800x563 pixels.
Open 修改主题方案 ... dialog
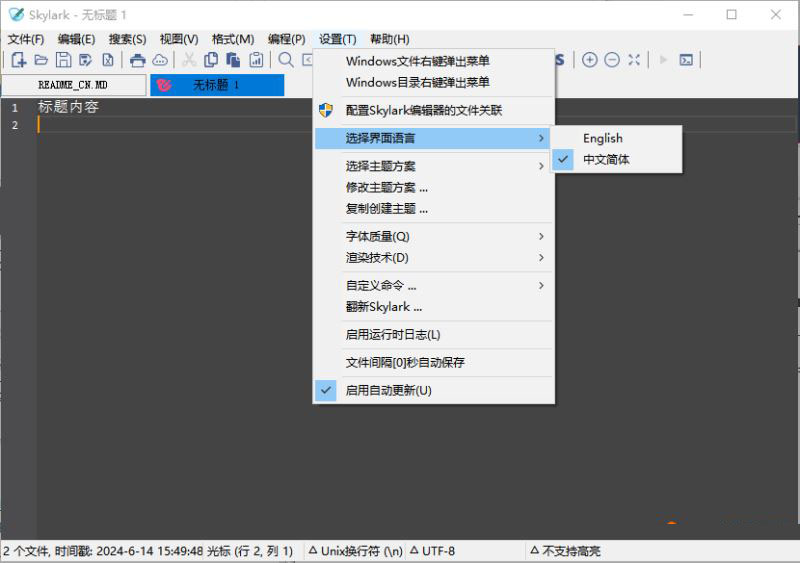tap(434, 187)
